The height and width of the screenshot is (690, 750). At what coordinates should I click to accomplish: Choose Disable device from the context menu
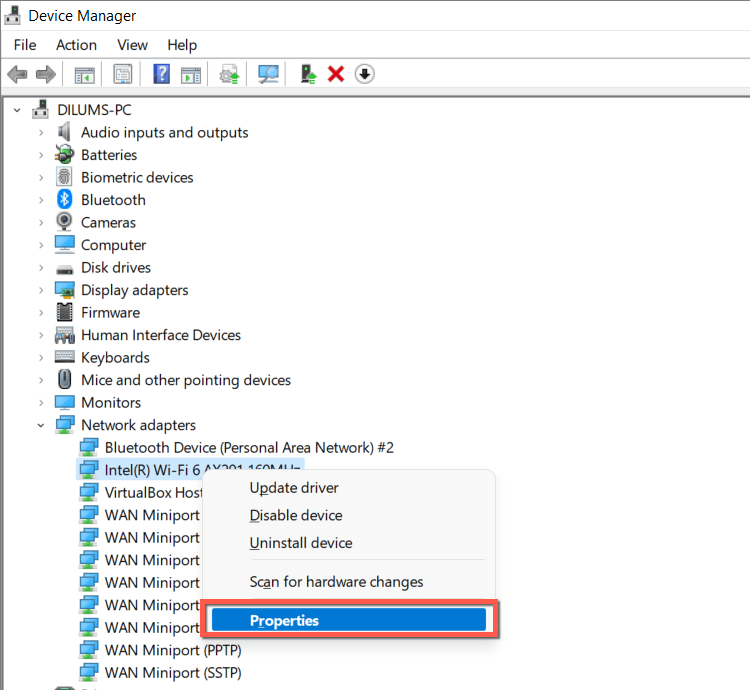[x=296, y=515]
